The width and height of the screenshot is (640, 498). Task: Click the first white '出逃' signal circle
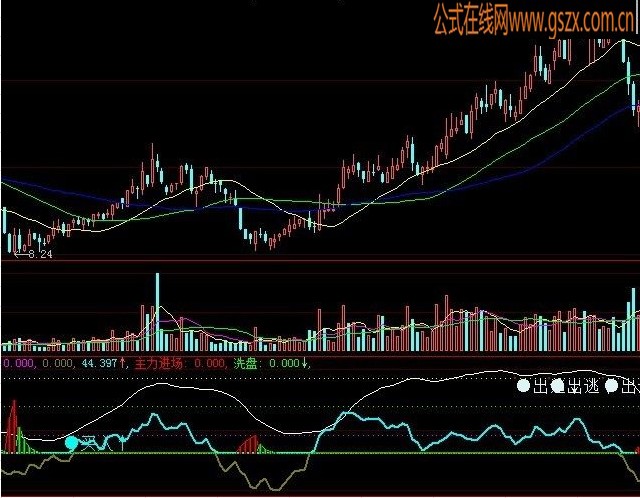[x=523, y=386]
